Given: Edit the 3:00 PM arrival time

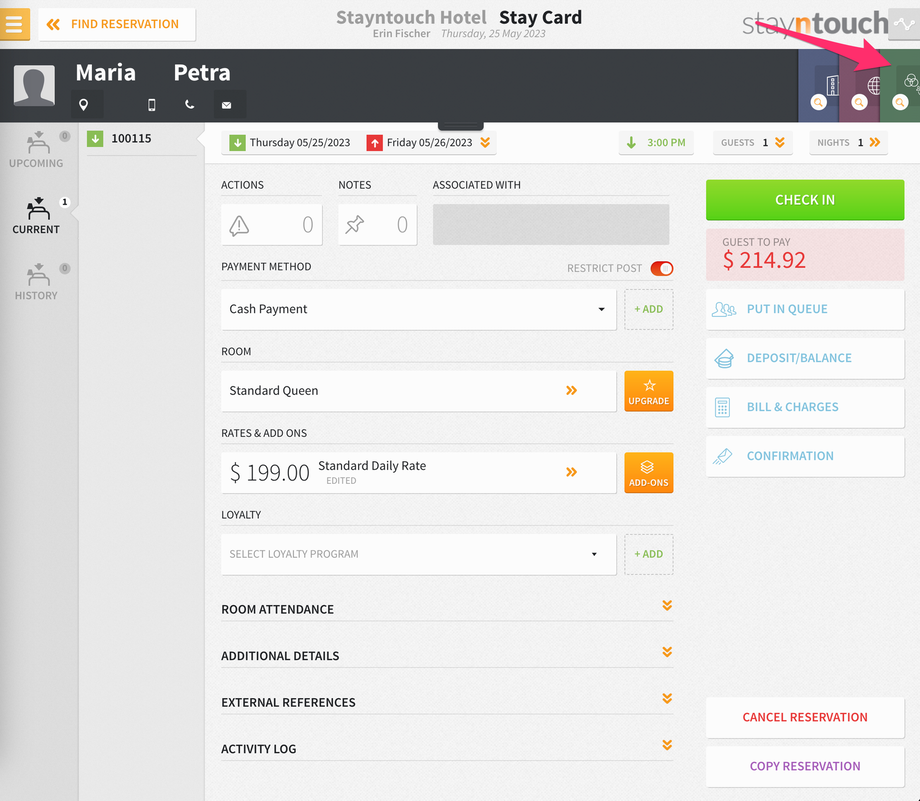Looking at the screenshot, I should (656, 143).
